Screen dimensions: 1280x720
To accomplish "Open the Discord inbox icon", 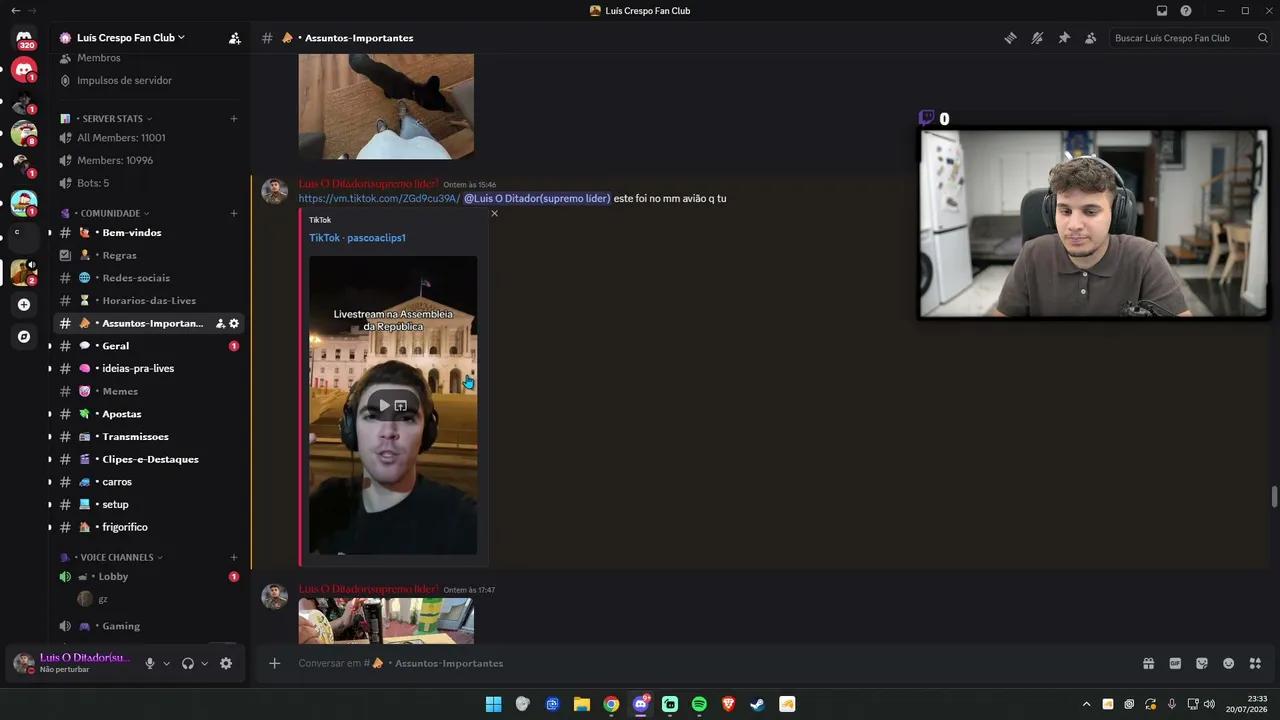I will [x=1162, y=11].
